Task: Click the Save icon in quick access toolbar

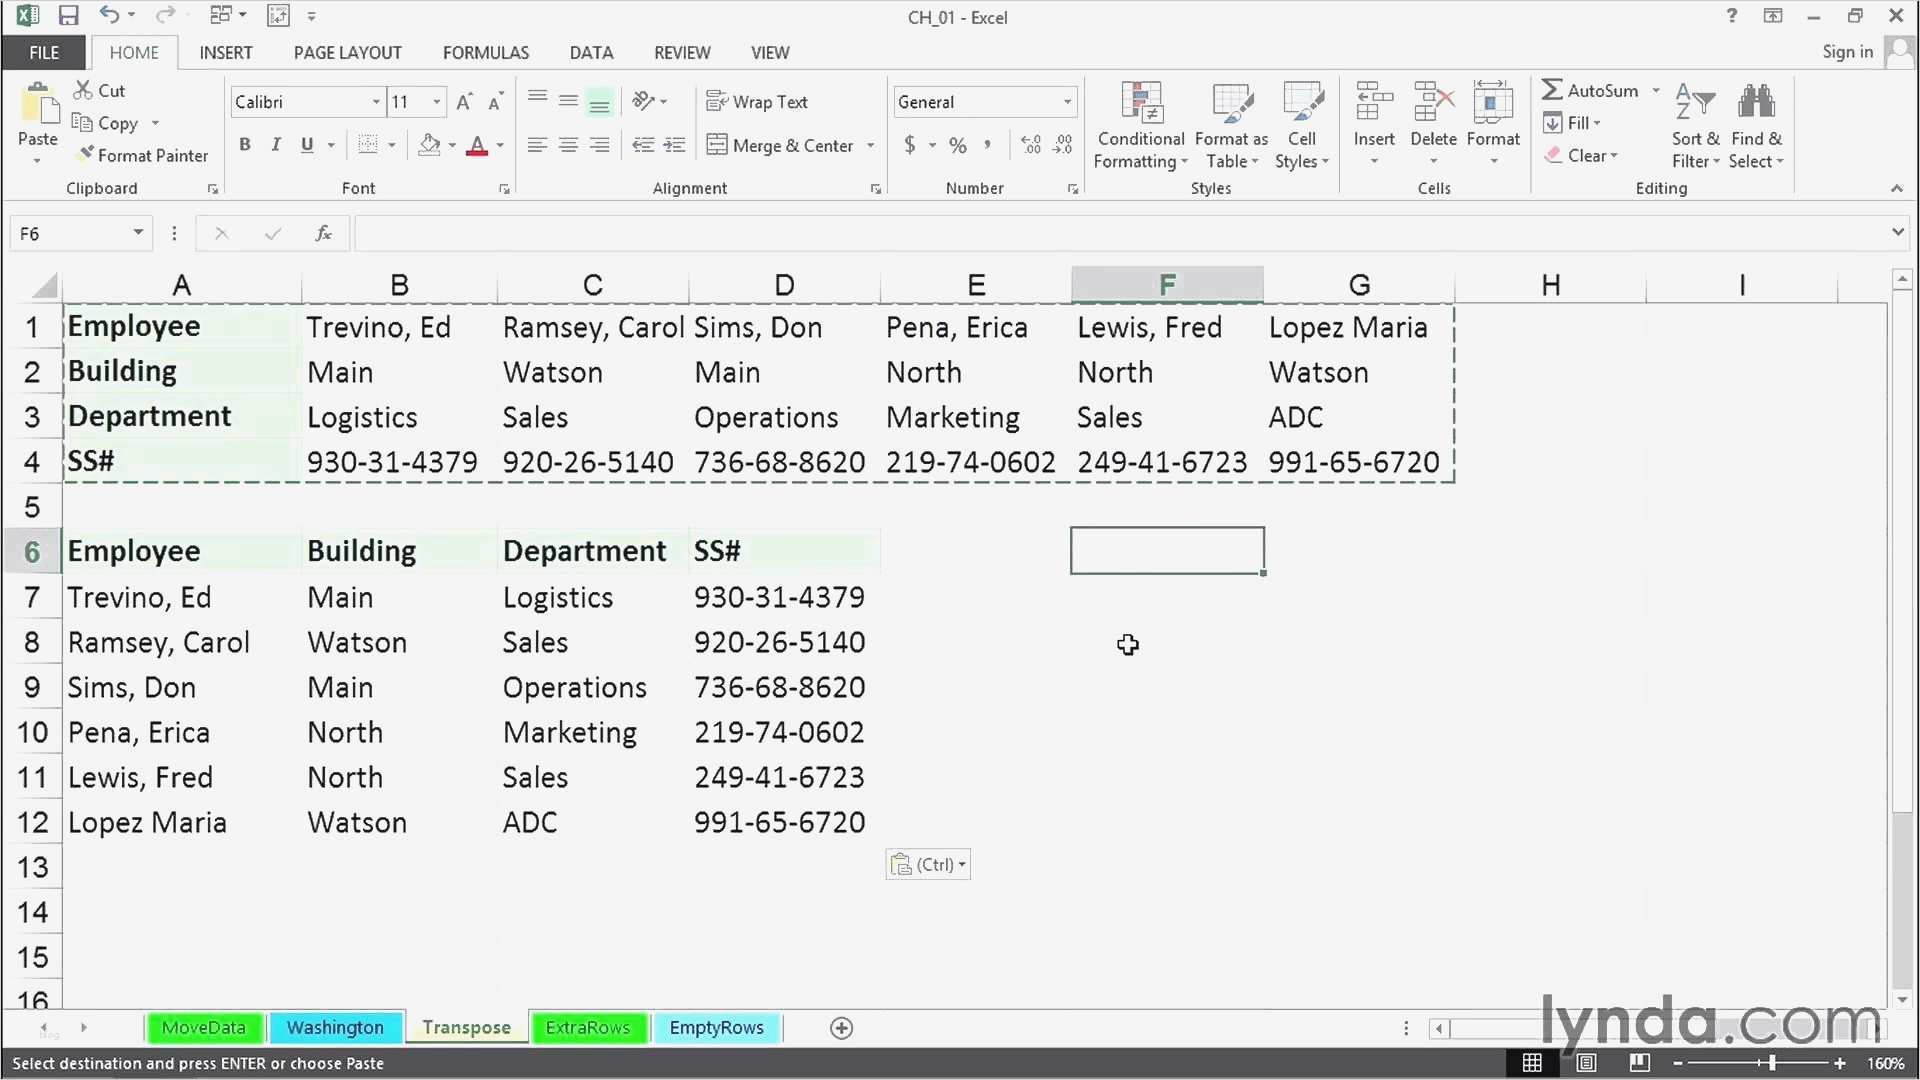Action: [68, 16]
